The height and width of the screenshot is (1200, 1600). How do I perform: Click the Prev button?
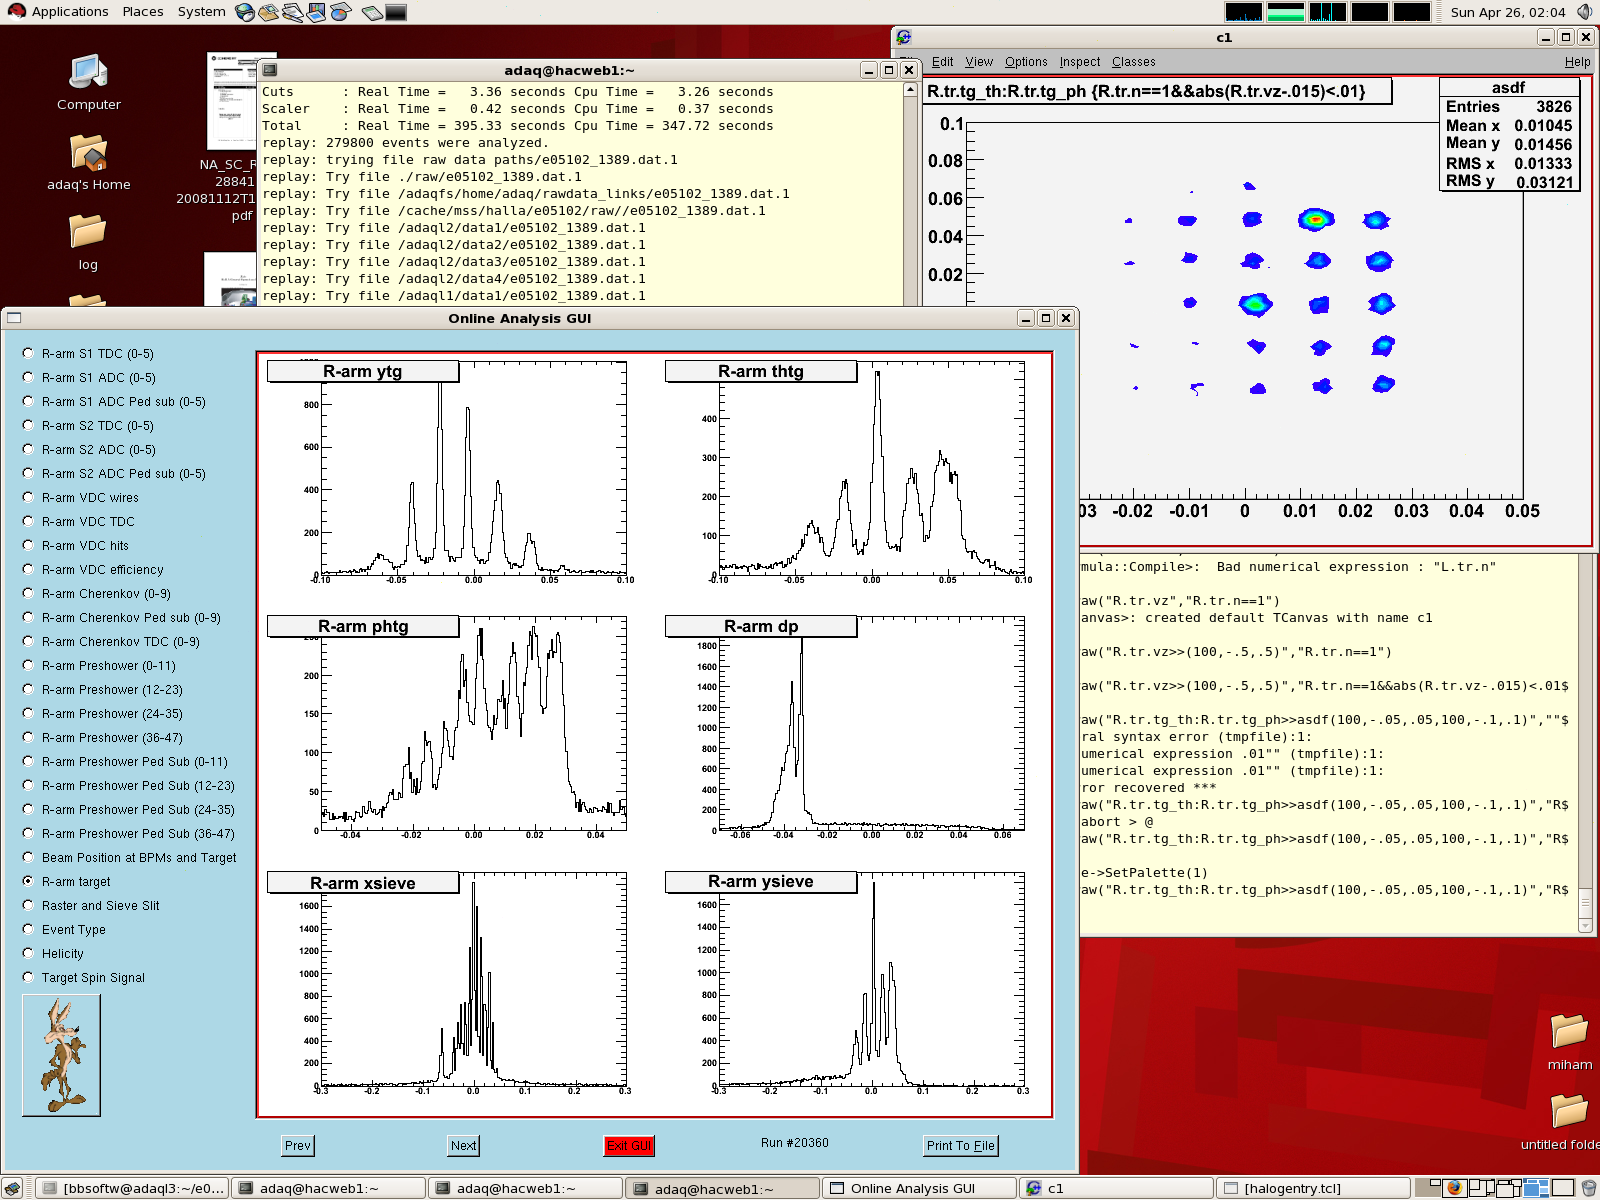coord(298,1146)
